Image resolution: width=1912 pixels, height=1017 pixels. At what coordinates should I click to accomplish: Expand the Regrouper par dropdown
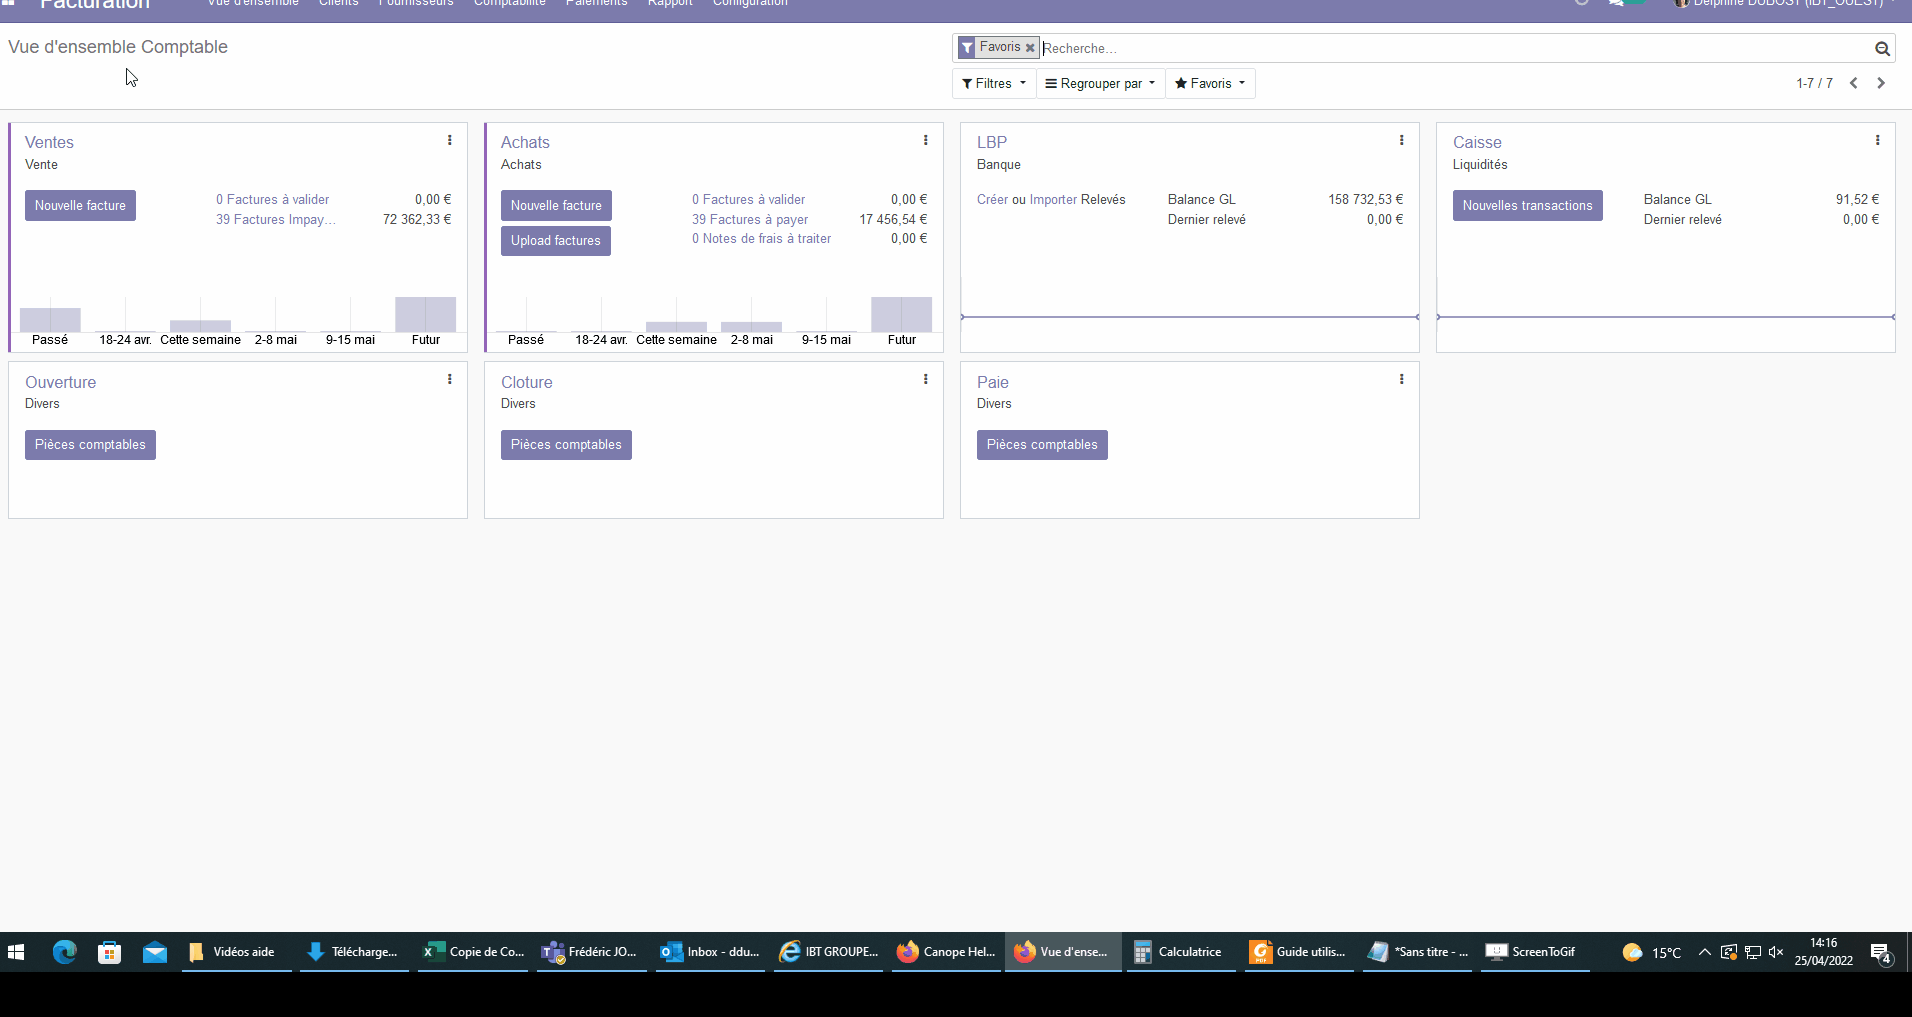click(x=1100, y=84)
